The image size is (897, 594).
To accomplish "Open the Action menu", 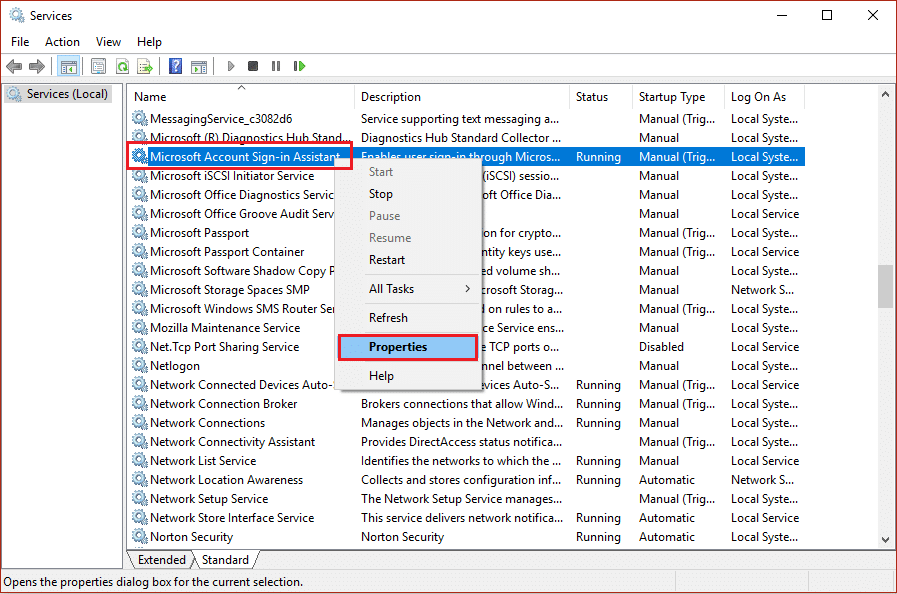I will coord(62,42).
